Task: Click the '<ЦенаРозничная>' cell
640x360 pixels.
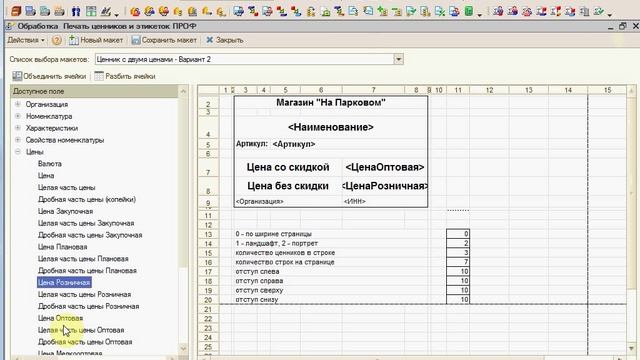Action: [385, 186]
